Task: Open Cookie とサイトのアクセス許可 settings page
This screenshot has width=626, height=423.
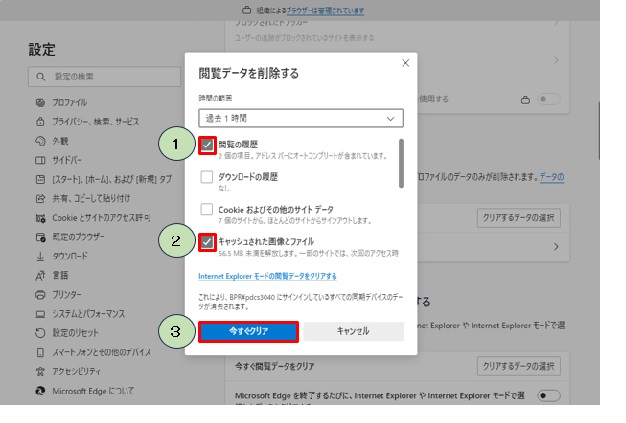Action: [101, 218]
